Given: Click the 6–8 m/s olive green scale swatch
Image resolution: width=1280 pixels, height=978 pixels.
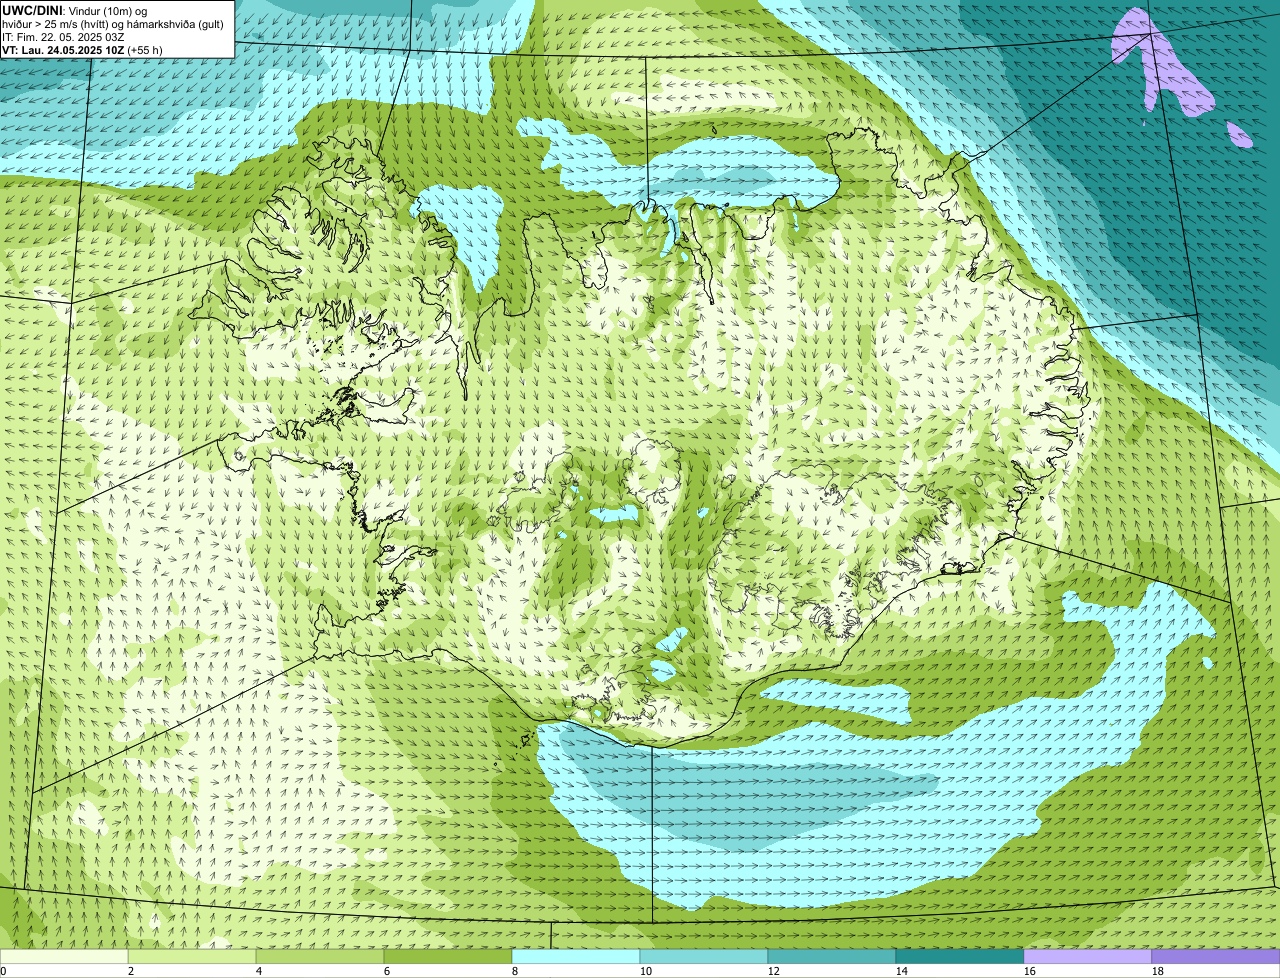Looking at the screenshot, I should click(448, 957).
